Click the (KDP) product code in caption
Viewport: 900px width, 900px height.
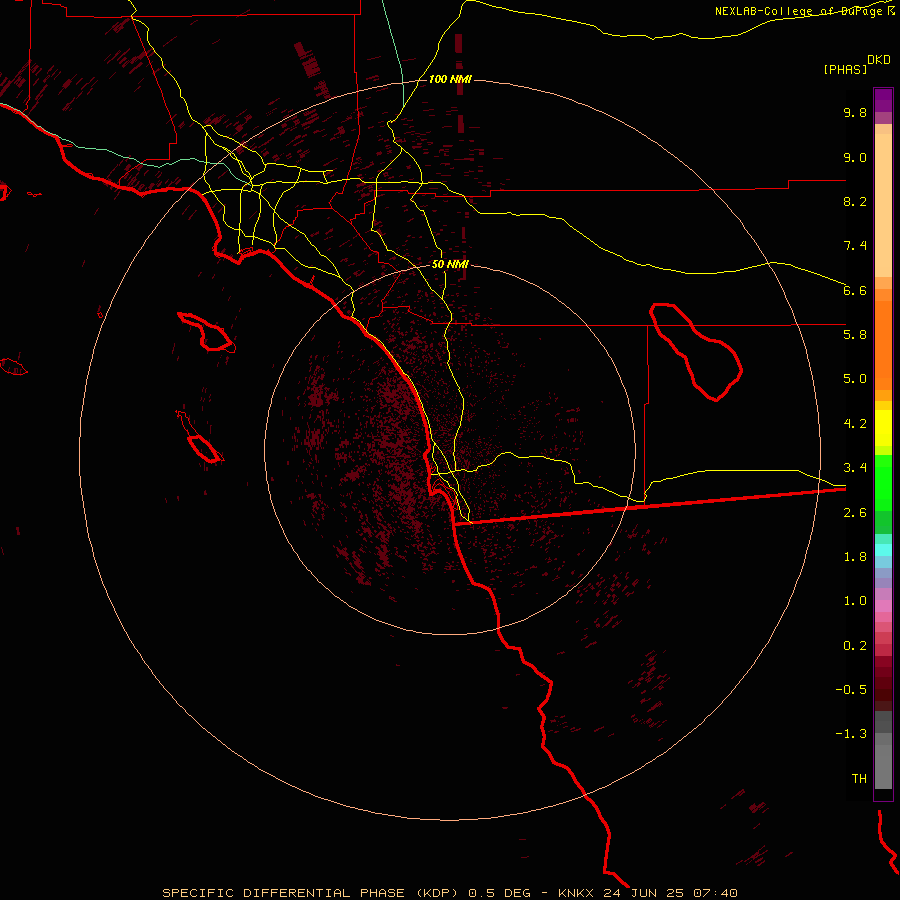coord(436,893)
